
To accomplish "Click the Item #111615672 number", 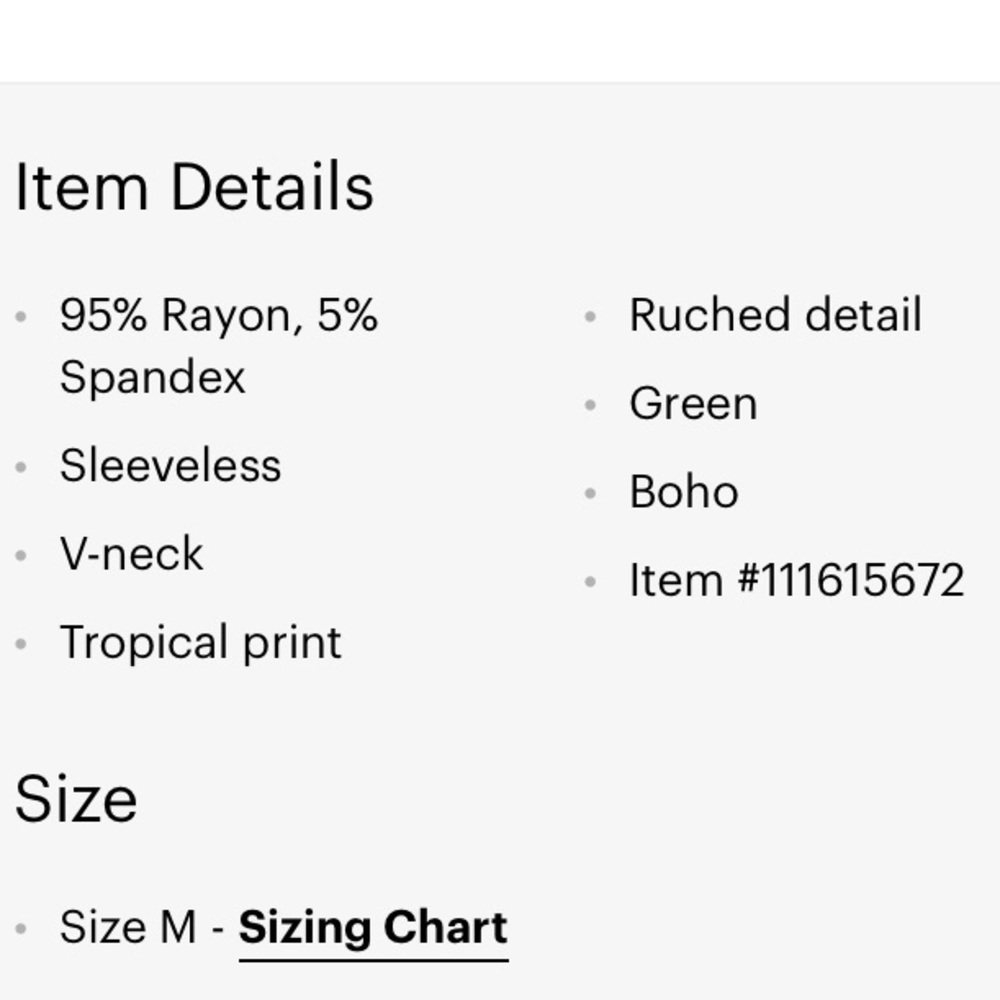I will [x=797, y=580].
